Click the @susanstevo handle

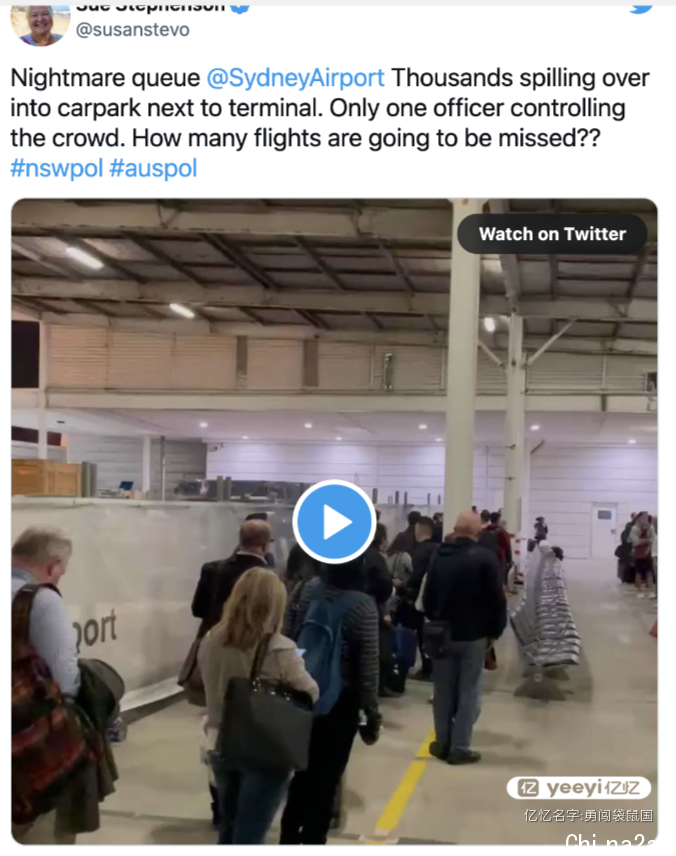(x=133, y=29)
